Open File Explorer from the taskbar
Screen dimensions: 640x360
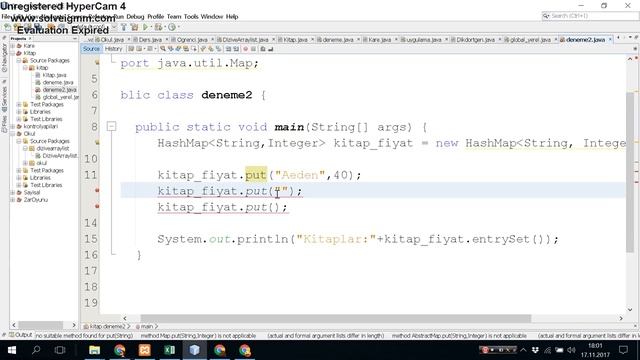tap(94, 350)
